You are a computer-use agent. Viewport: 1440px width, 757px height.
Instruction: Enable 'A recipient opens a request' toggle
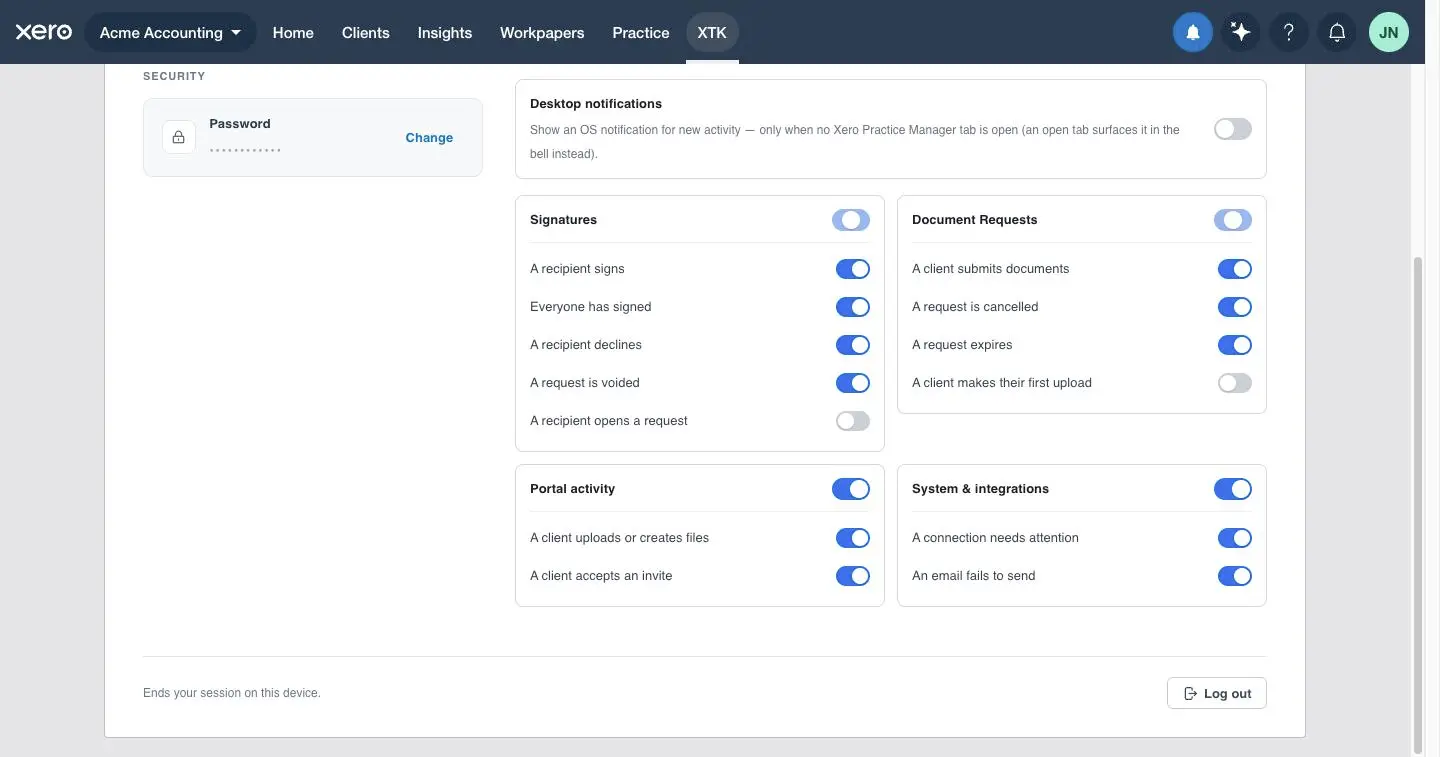pos(853,421)
